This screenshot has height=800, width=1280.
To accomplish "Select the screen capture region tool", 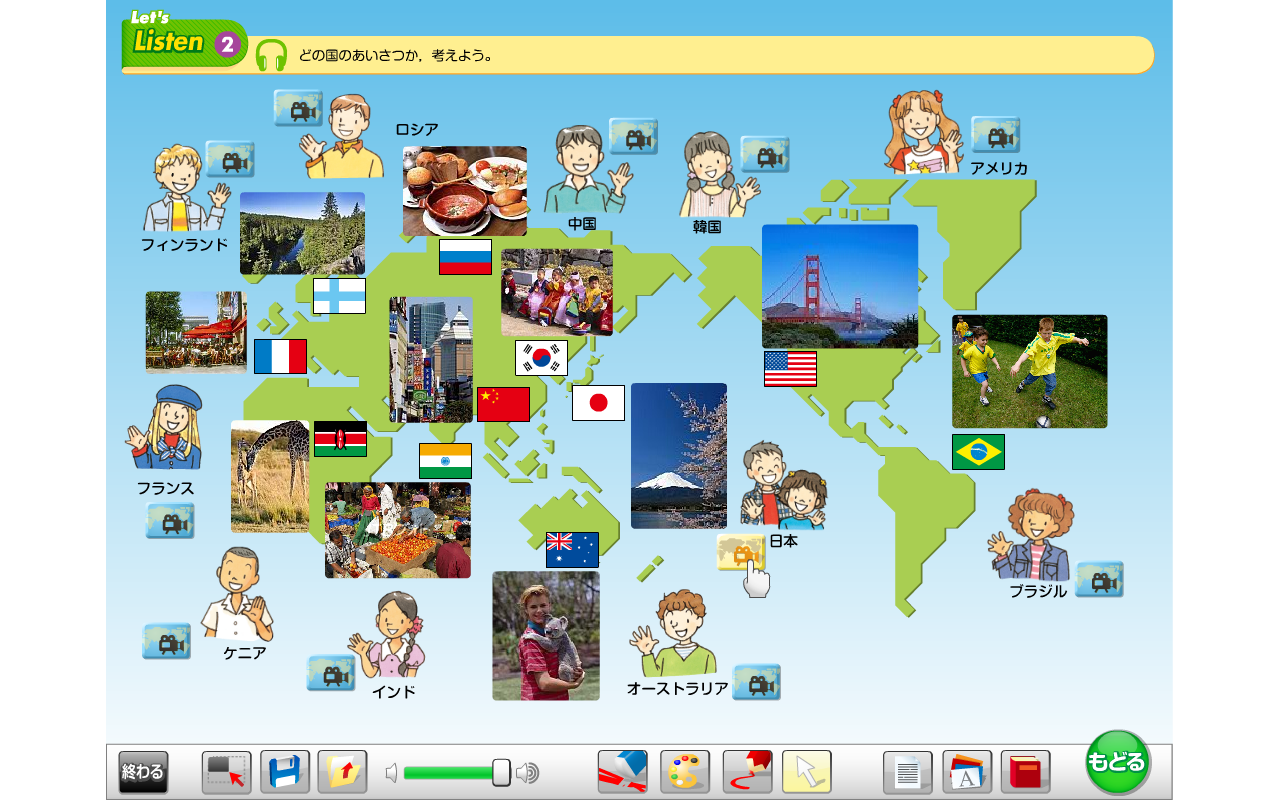I will pos(226,772).
